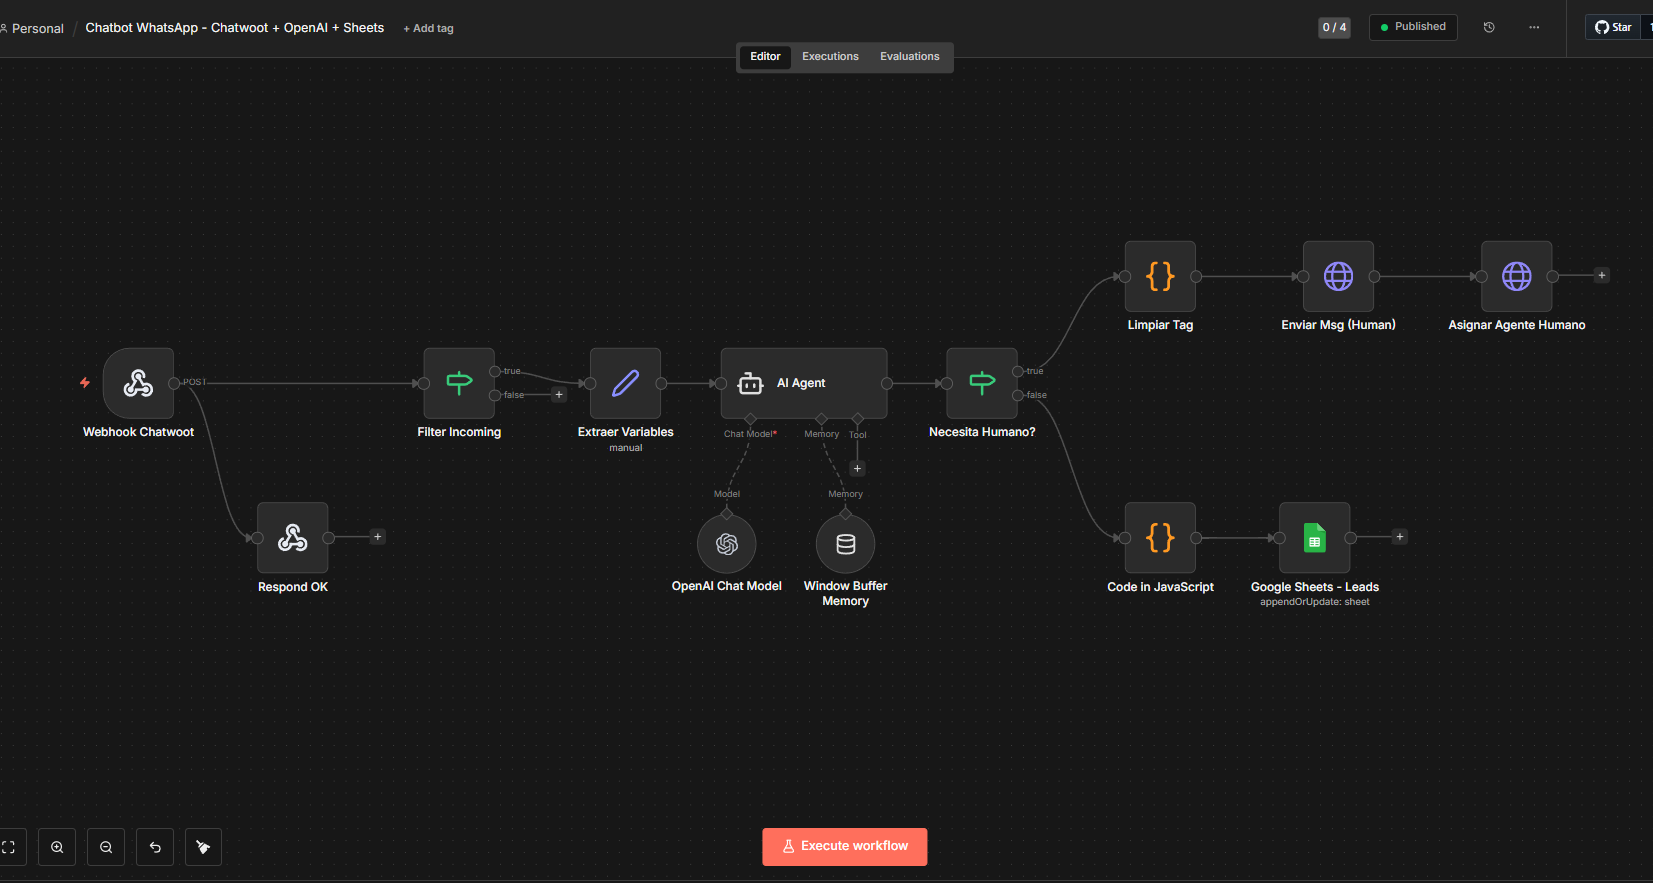Click the Respond OK webhook node

pos(293,538)
